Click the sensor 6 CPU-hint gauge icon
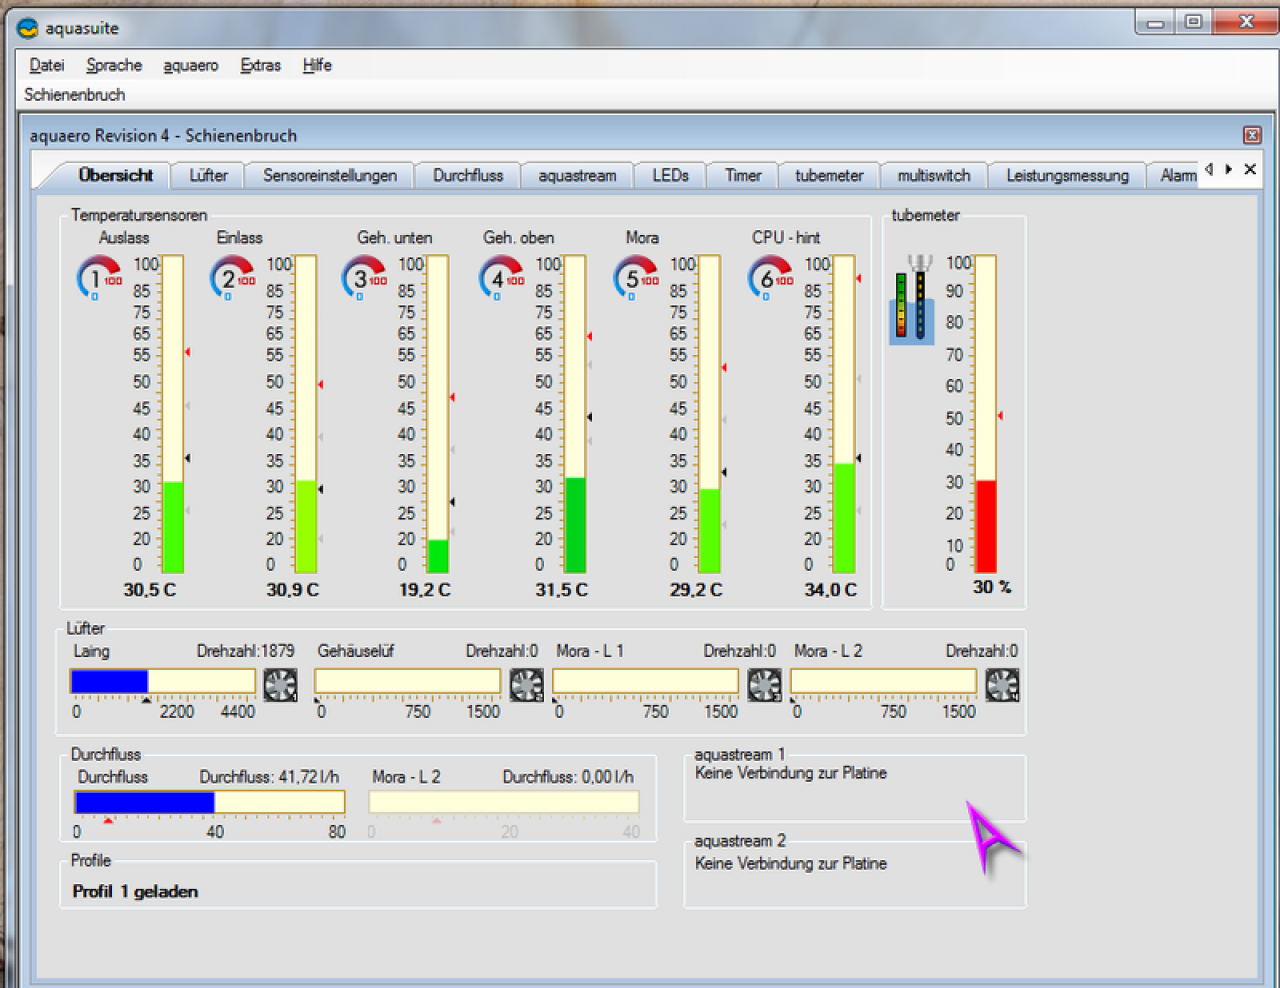The width and height of the screenshot is (1280, 988). (770, 278)
